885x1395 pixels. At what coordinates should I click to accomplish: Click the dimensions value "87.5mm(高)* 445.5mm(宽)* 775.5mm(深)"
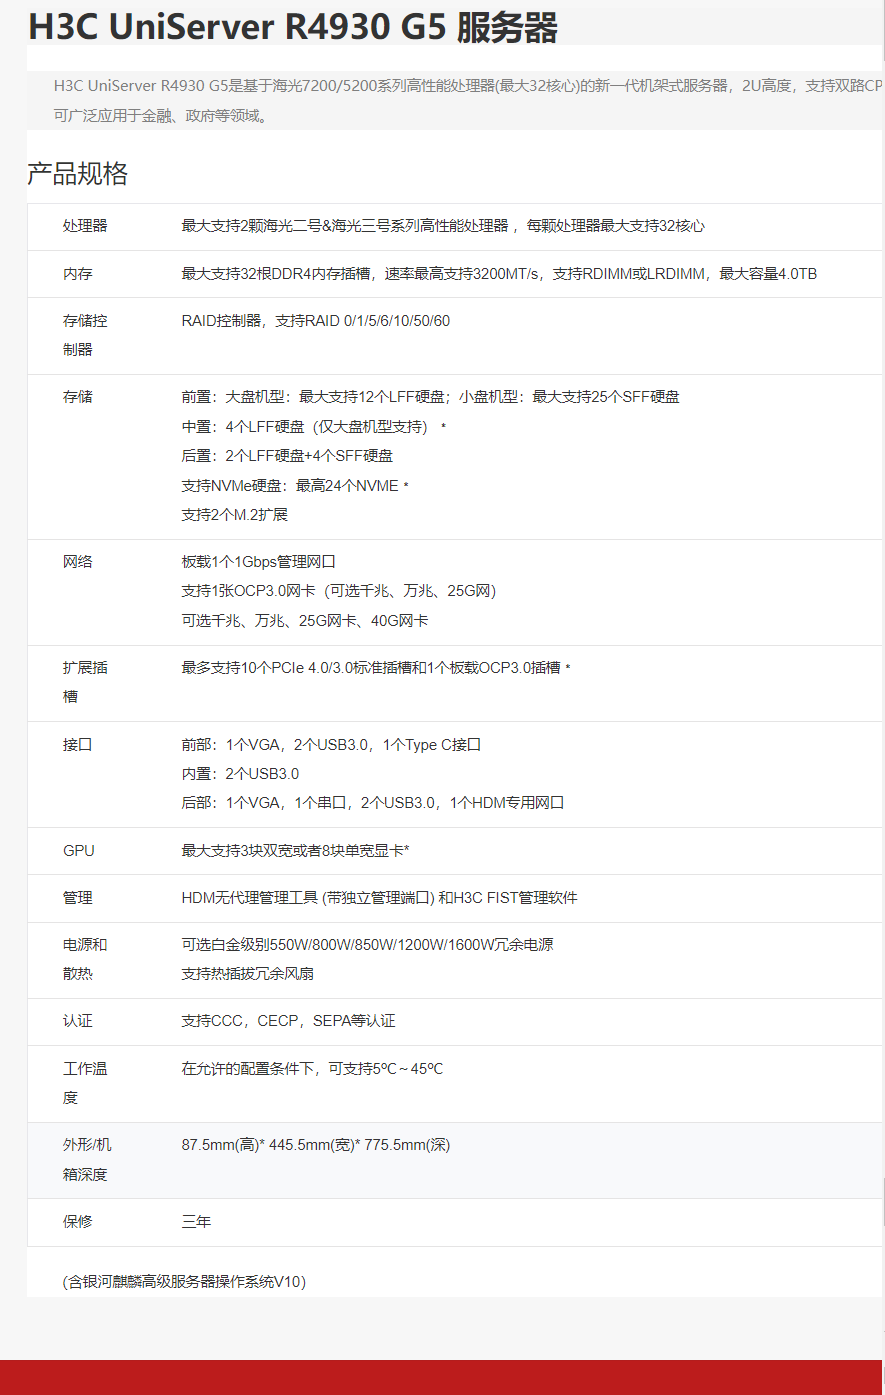tap(316, 1145)
